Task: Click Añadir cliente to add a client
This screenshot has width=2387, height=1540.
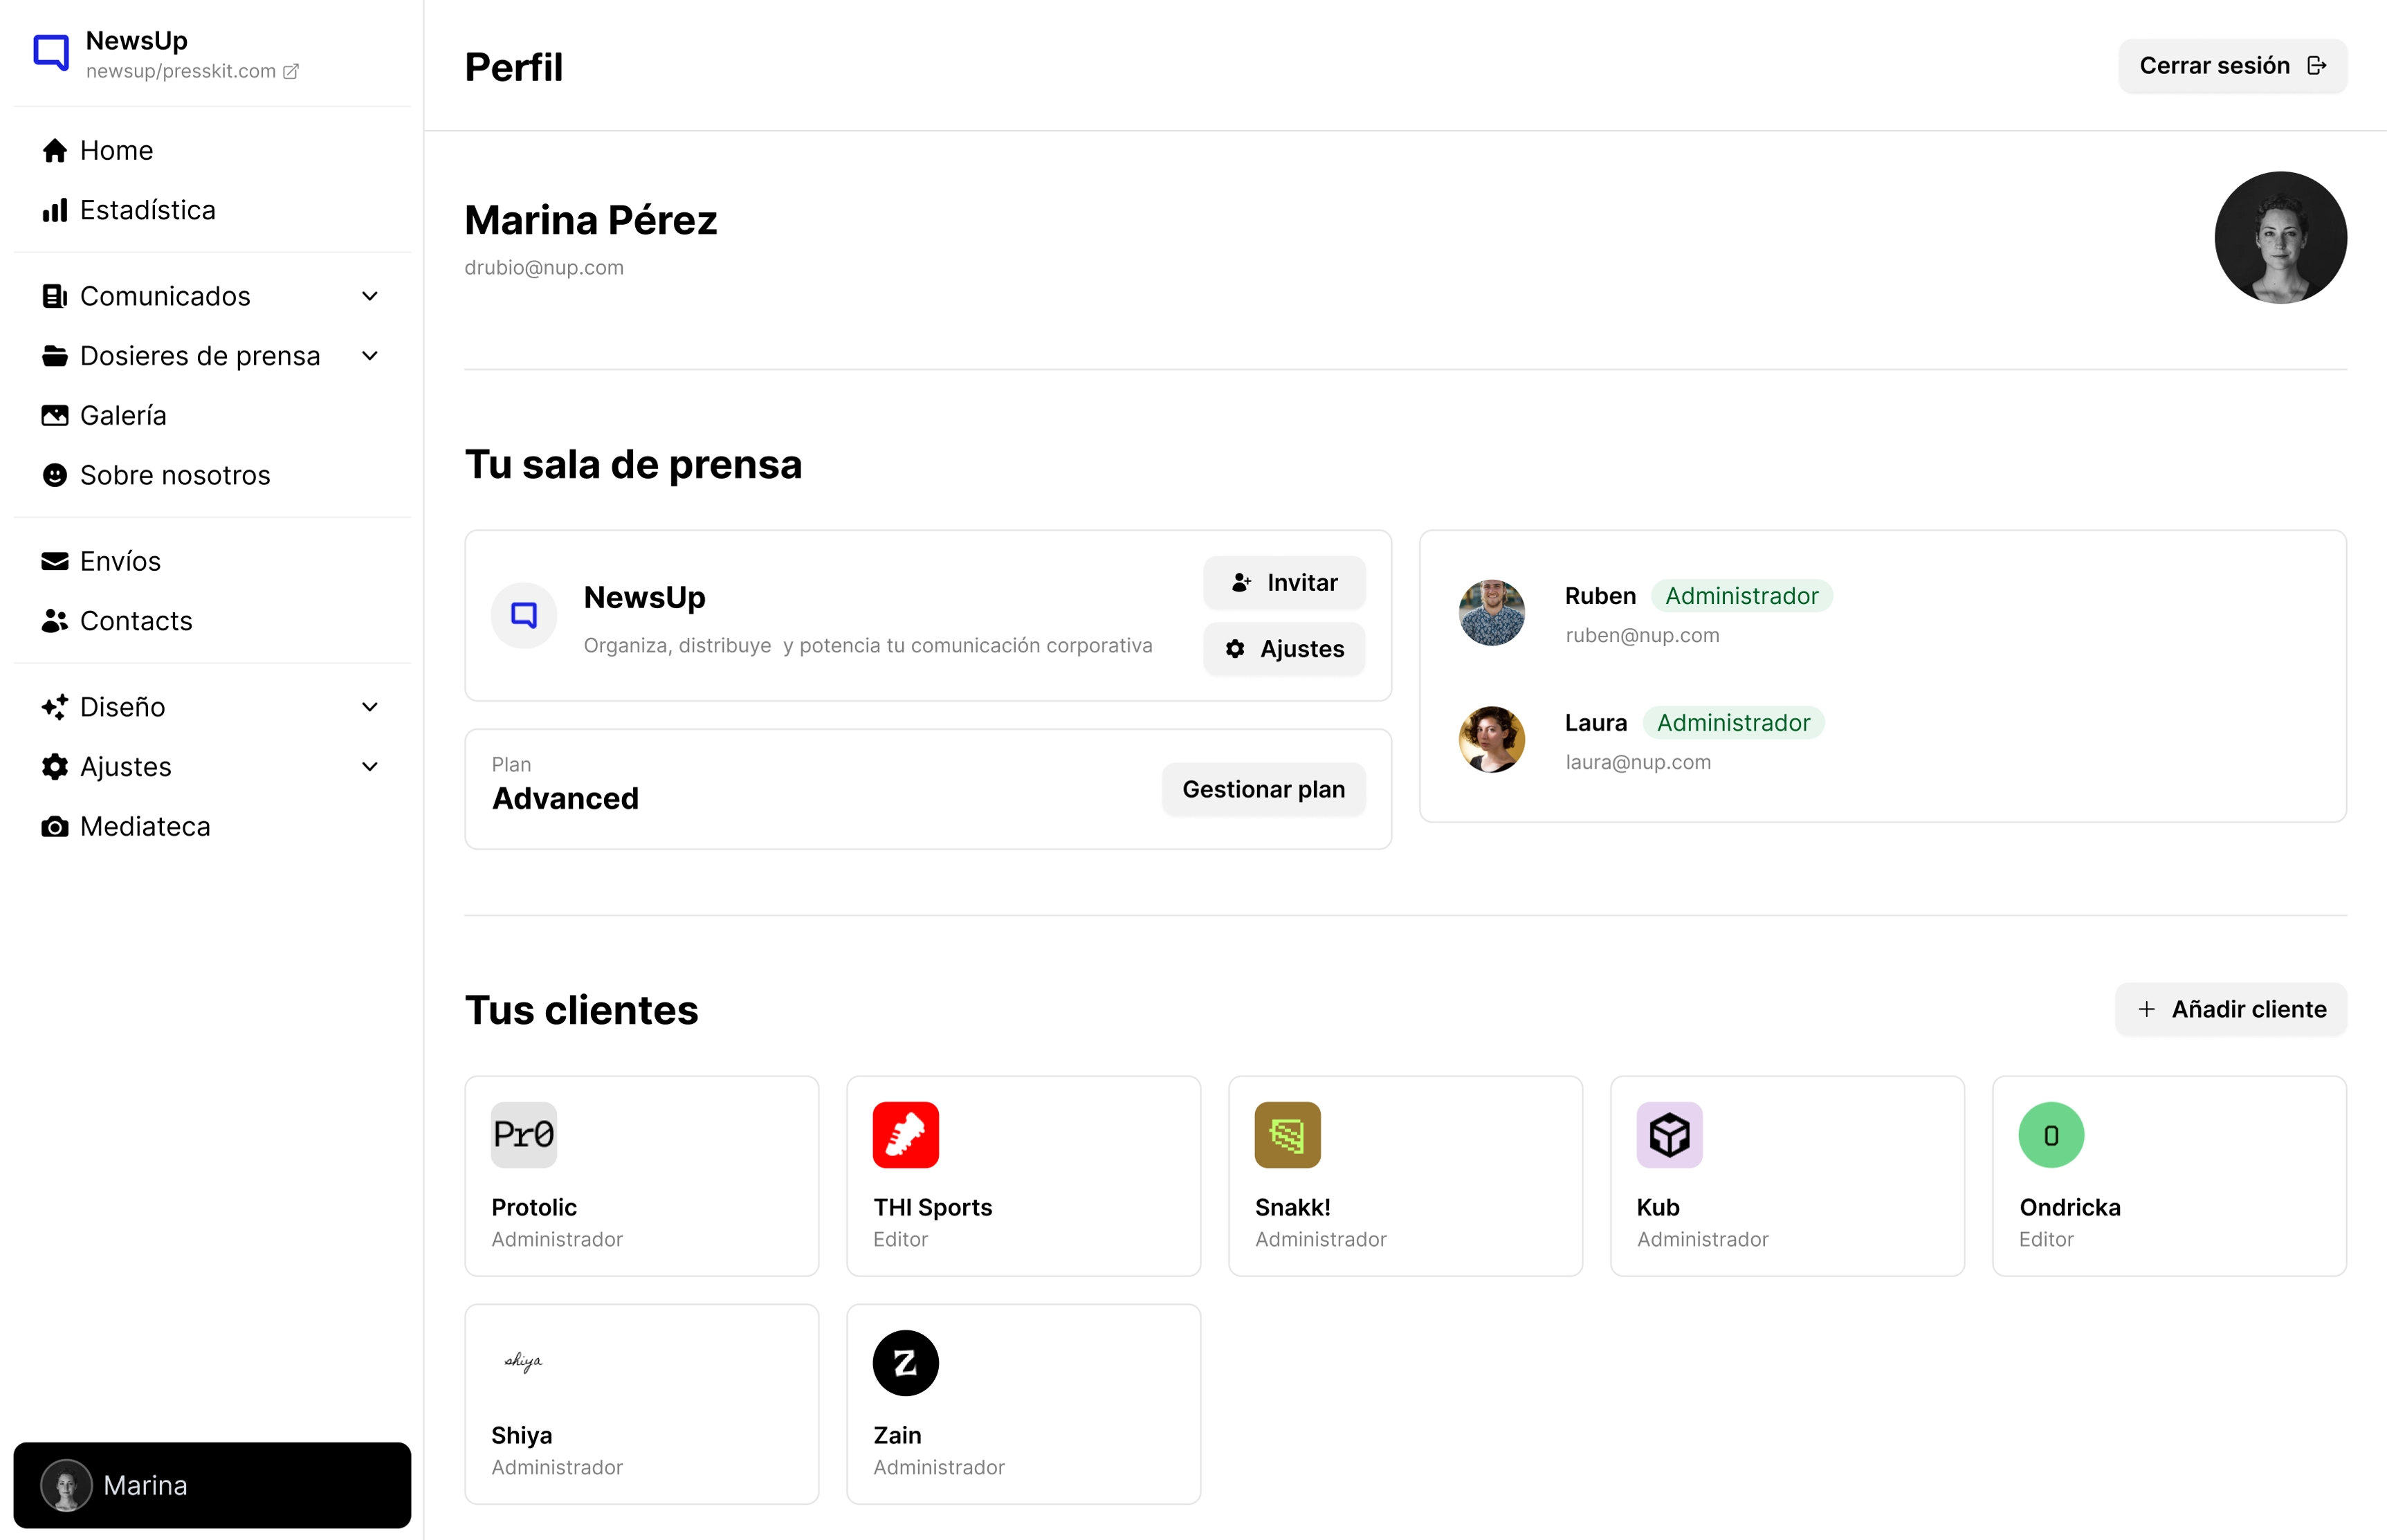Action: (x=2231, y=1009)
